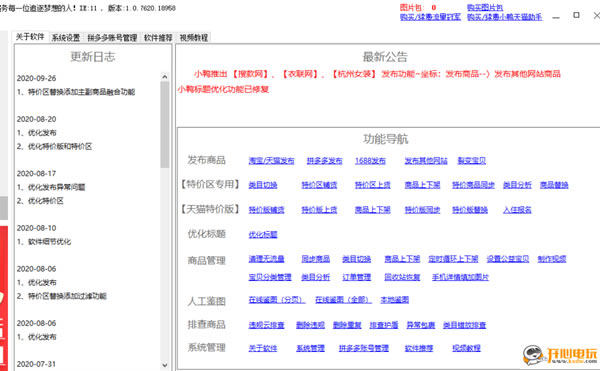600x371 pixels.
Task: Click the 手机详情填加图片 link
Action: pyautogui.click(x=460, y=277)
